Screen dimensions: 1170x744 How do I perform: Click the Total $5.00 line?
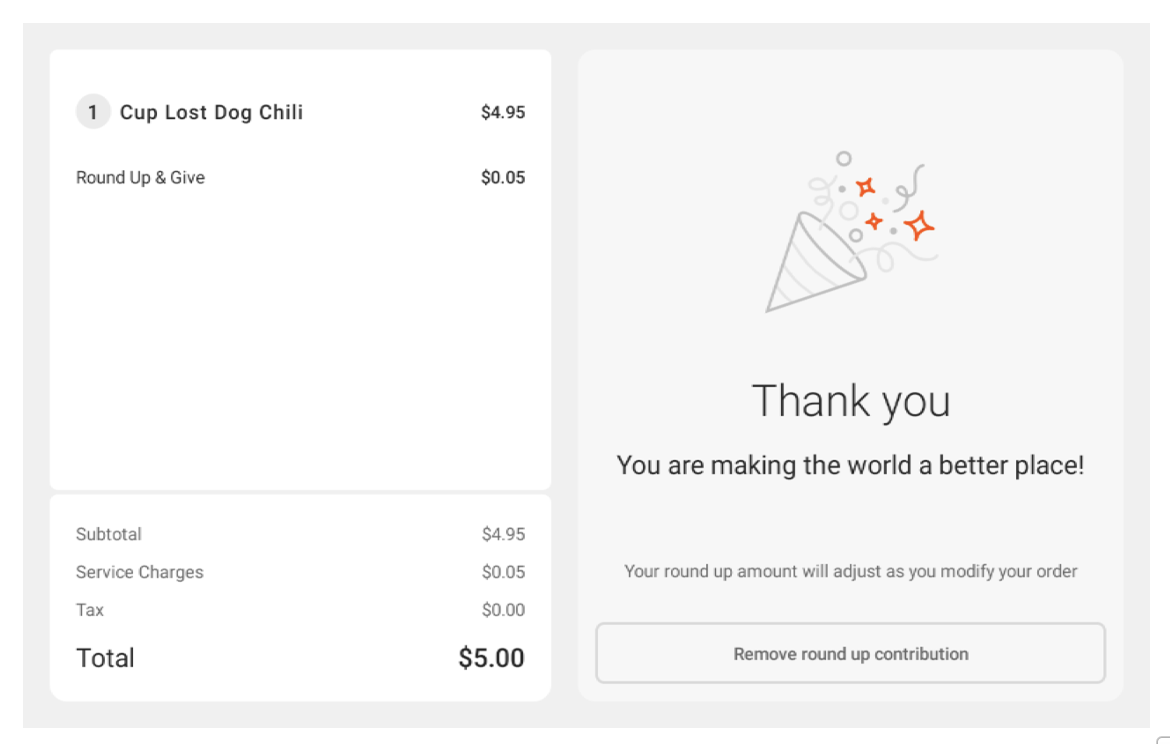tap(300, 657)
